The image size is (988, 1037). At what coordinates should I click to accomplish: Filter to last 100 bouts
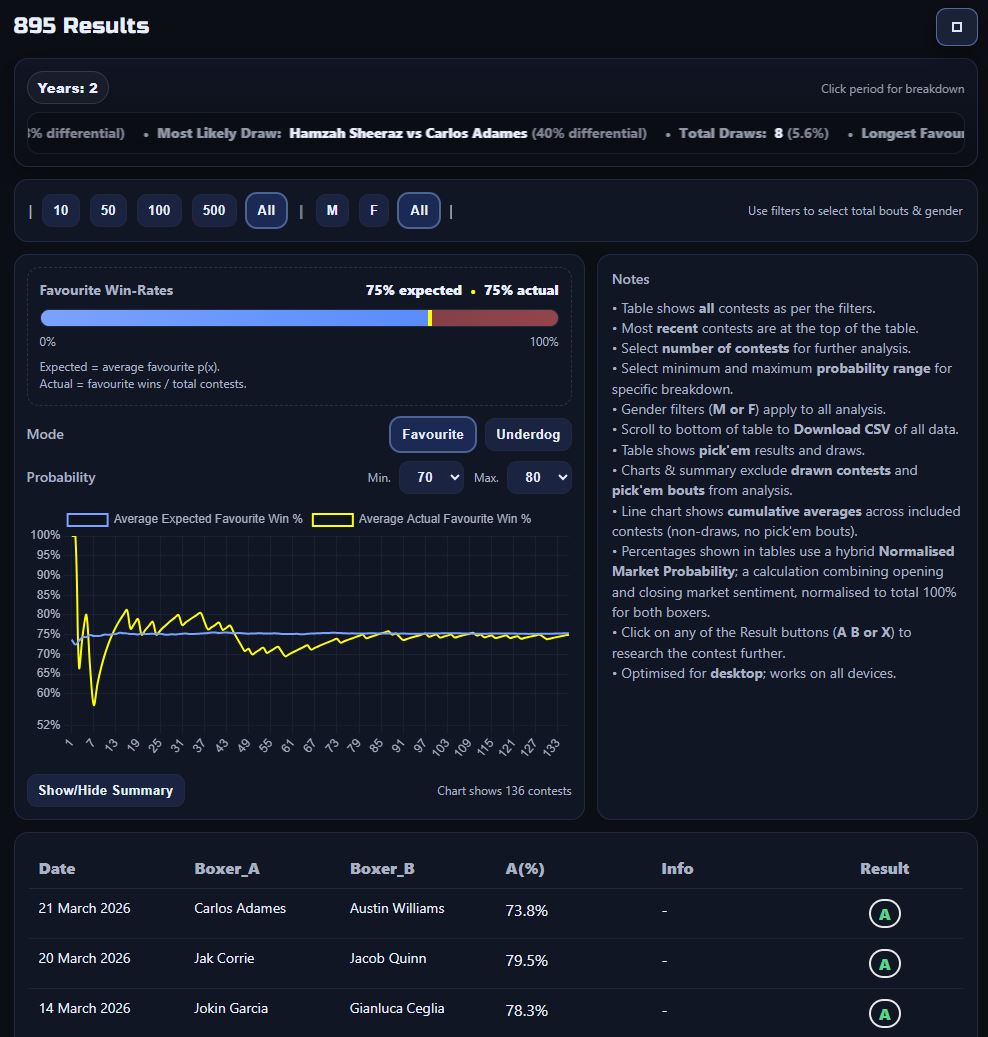[159, 211]
